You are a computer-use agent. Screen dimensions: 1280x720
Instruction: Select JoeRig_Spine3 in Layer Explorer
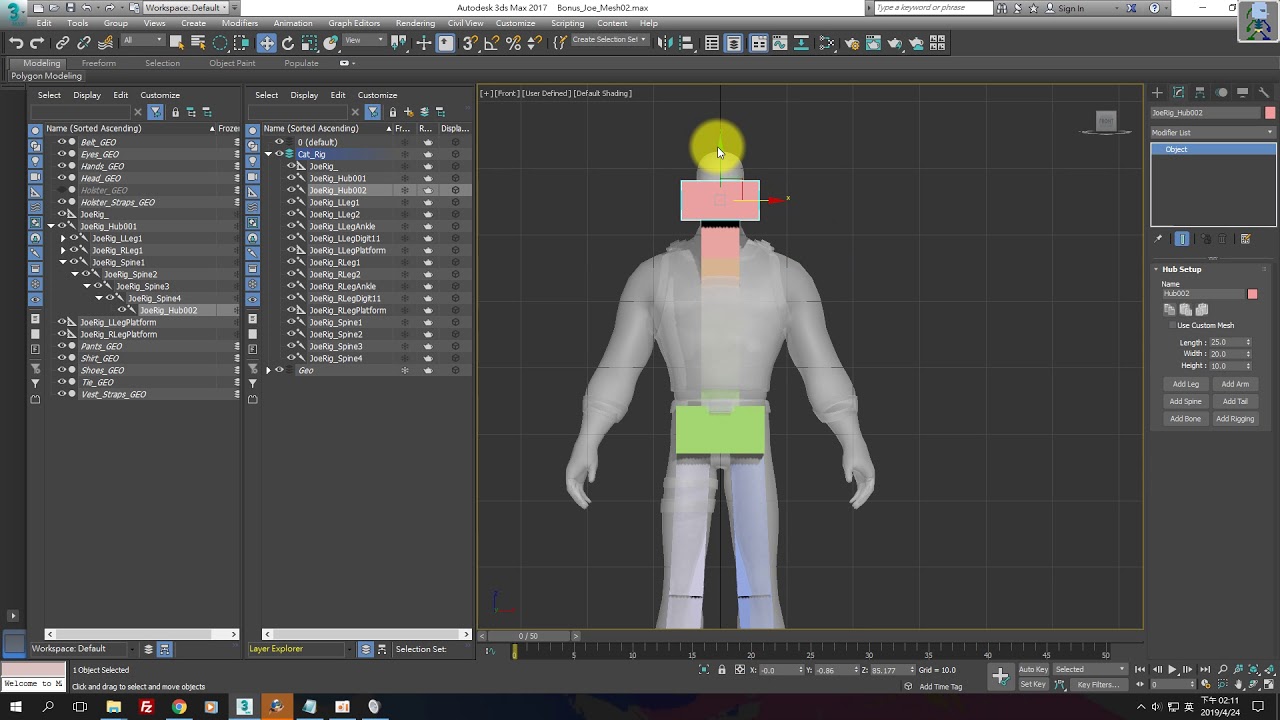[x=335, y=346]
